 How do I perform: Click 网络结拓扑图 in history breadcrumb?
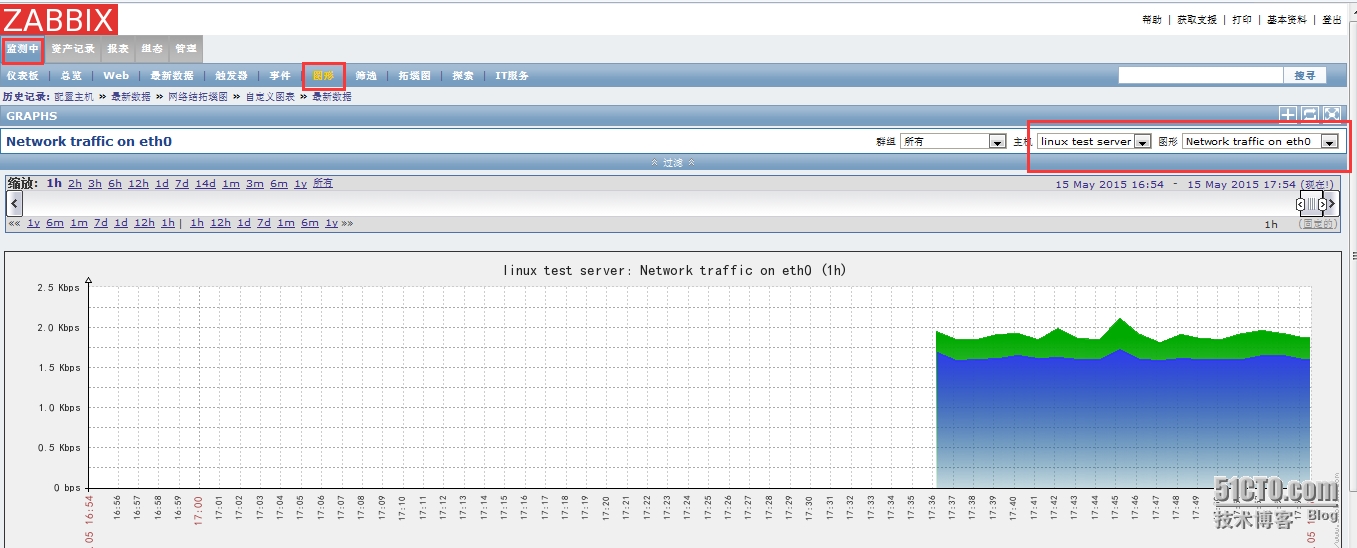[x=198, y=97]
